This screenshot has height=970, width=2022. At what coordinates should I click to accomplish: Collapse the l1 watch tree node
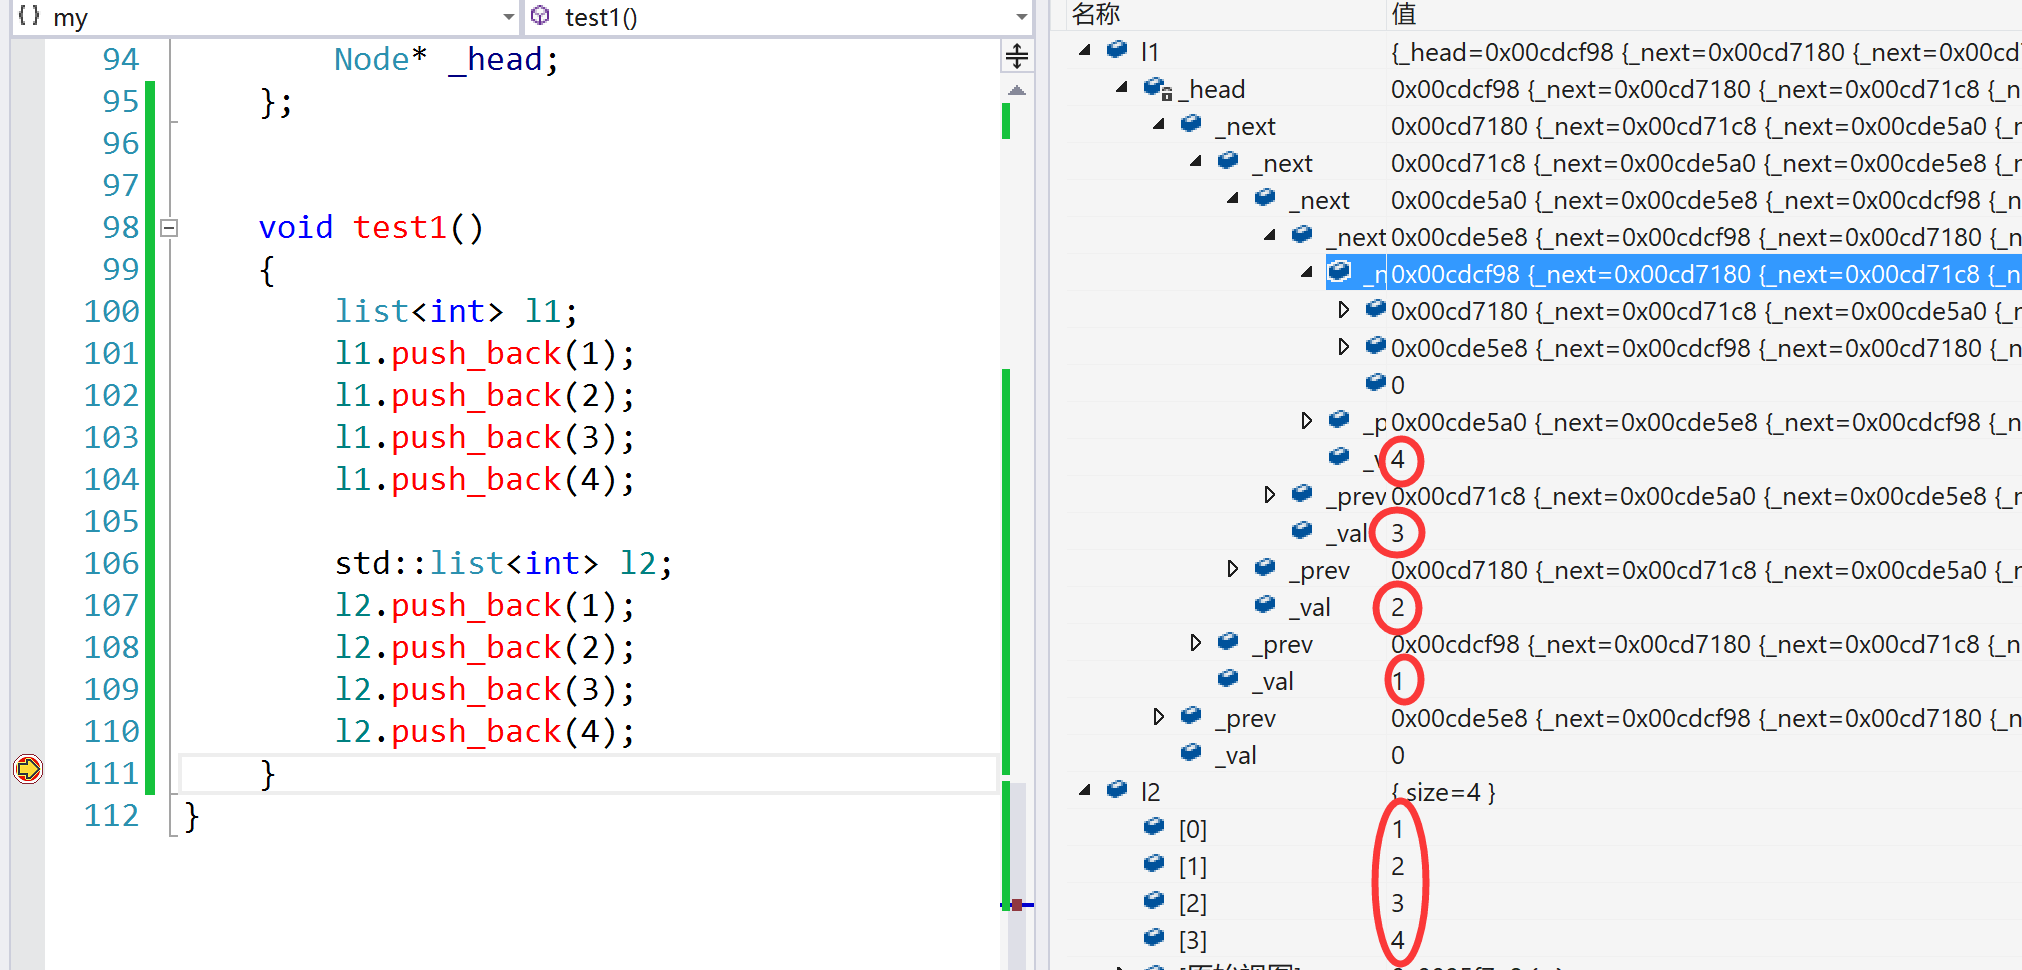click(1085, 50)
